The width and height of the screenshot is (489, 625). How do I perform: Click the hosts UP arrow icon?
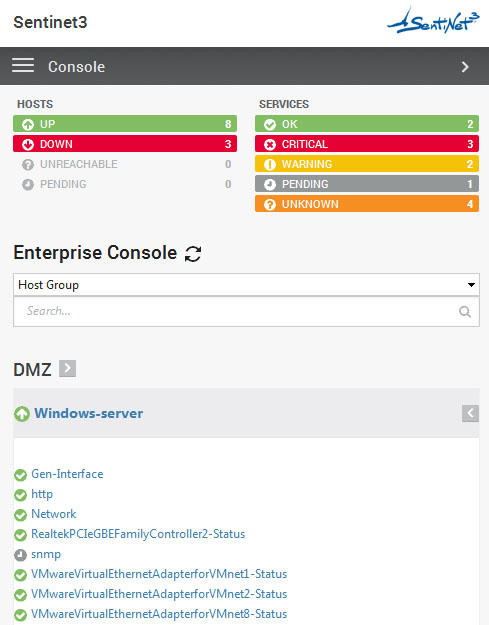point(28,124)
